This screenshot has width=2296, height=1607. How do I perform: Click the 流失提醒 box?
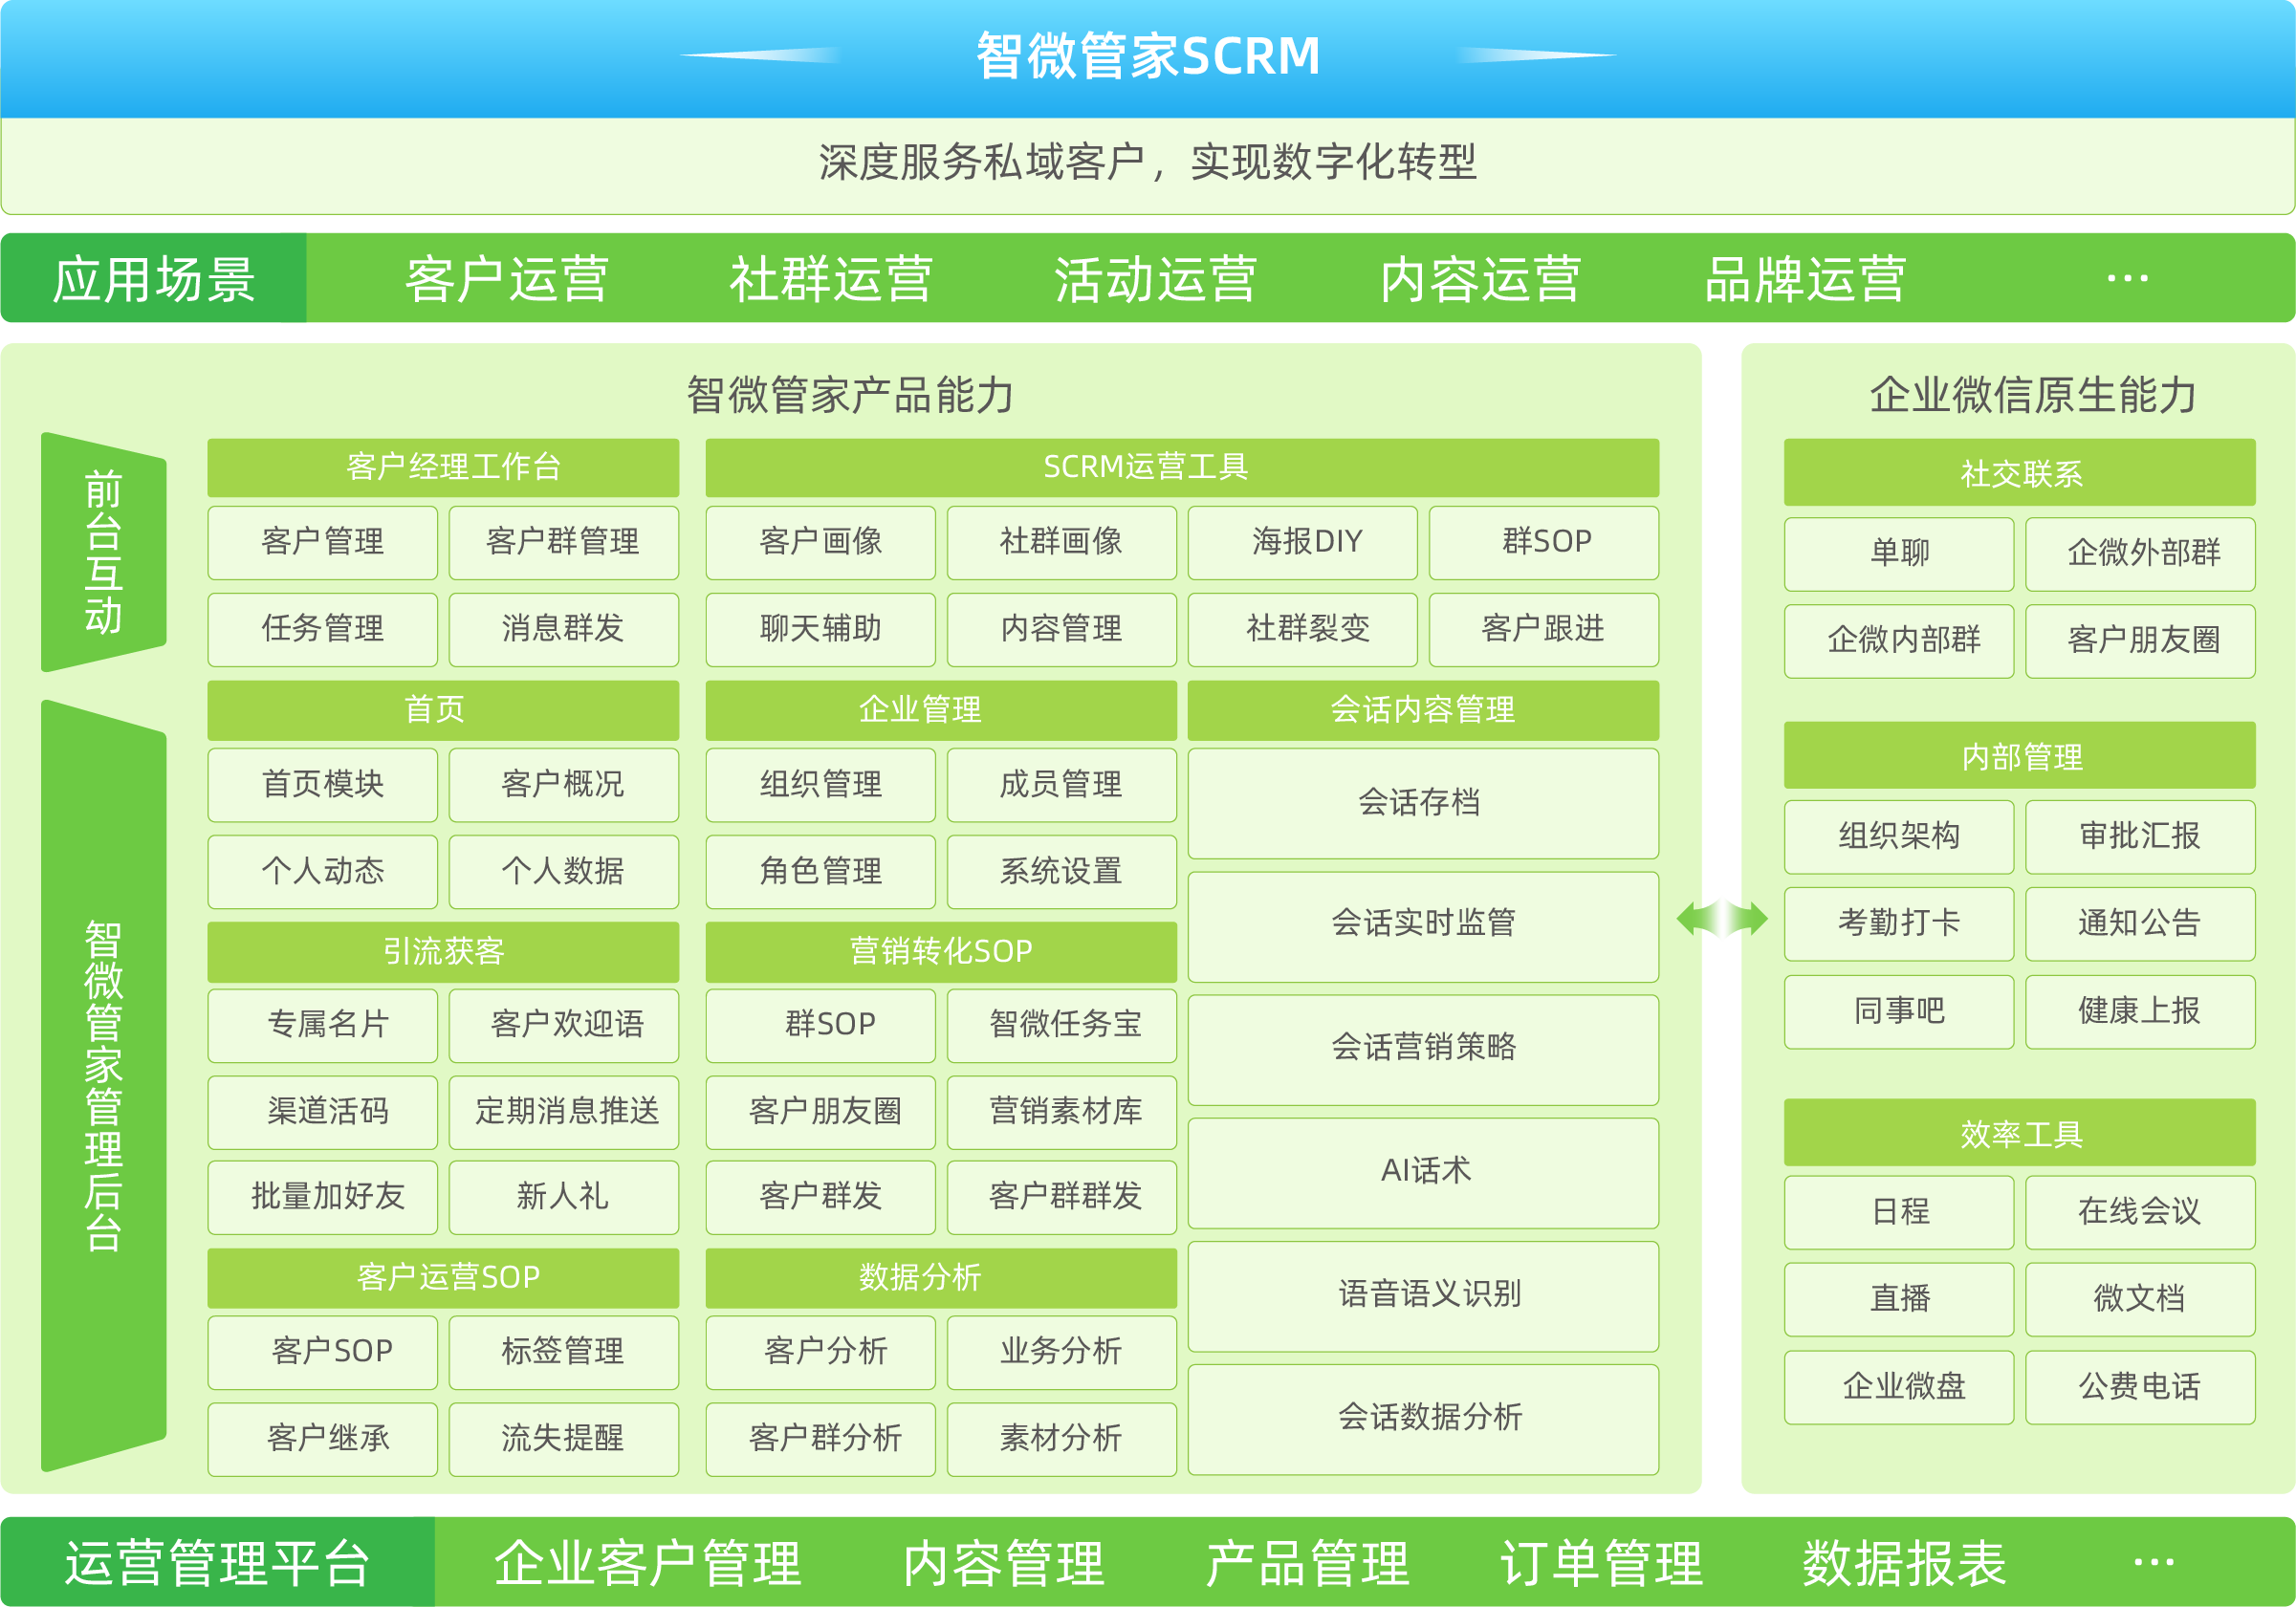(x=563, y=1440)
